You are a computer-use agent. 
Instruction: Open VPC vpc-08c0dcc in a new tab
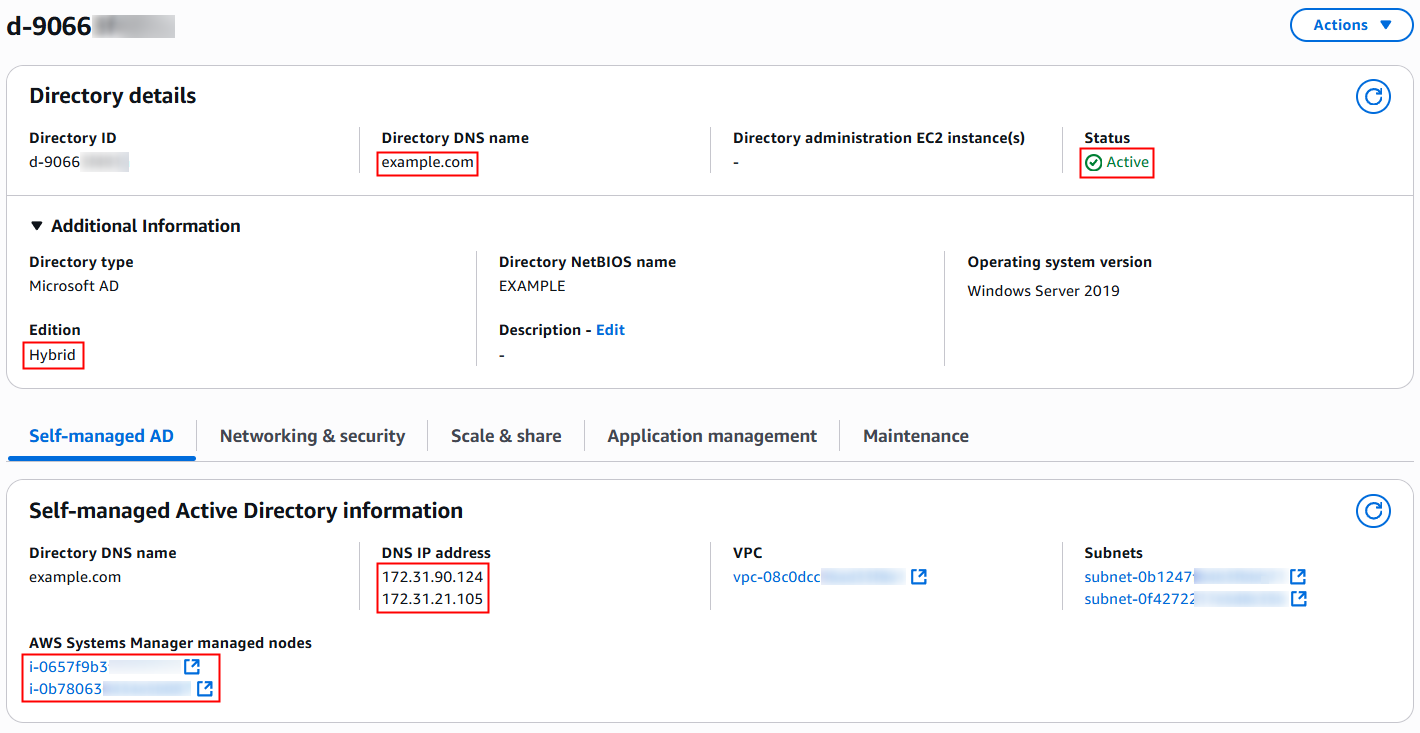918,576
